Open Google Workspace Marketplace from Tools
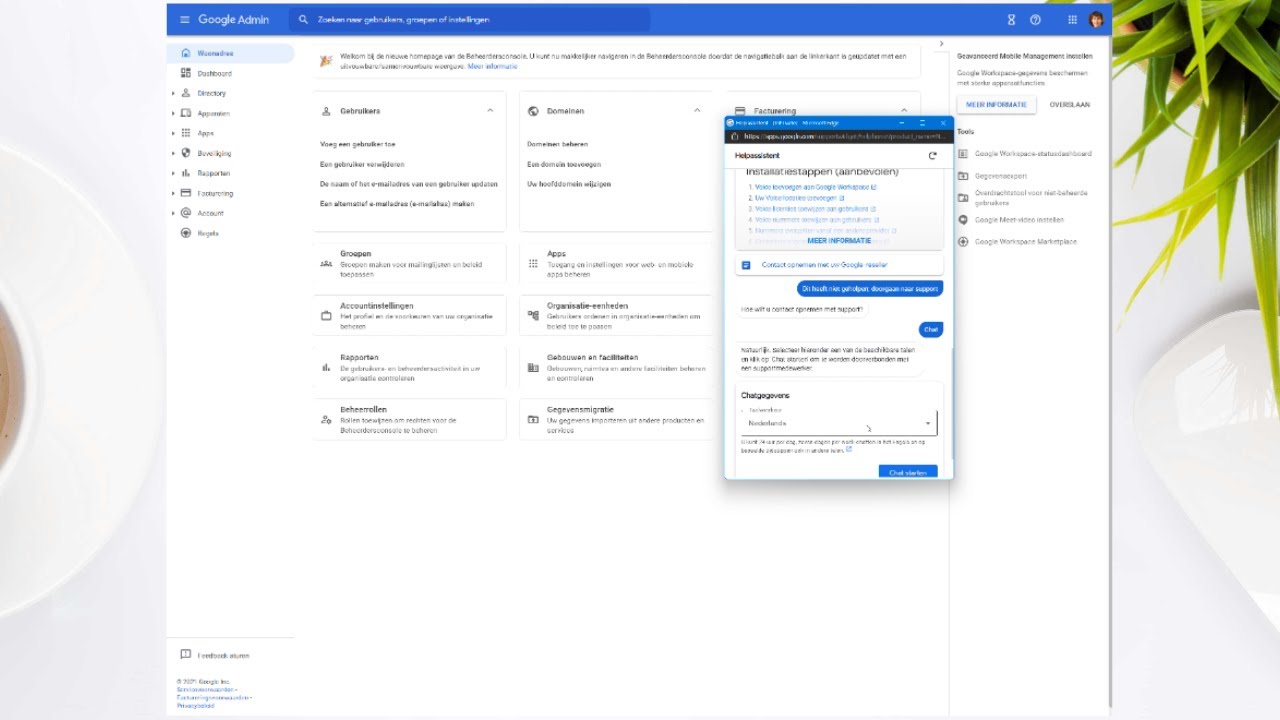This screenshot has height=720, width=1280. click(x=1028, y=241)
